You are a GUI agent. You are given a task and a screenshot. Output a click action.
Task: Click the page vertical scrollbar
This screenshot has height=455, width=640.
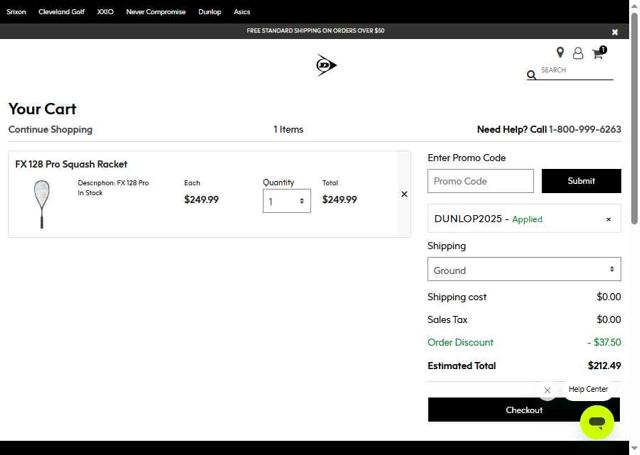point(634,118)
